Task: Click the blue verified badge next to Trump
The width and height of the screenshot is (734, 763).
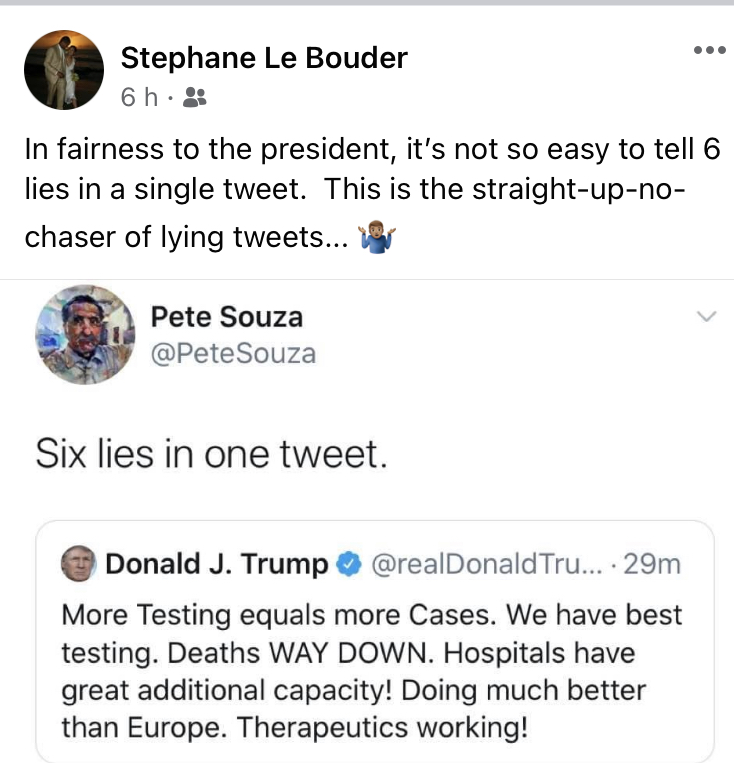Action: (x=348, y=565)
